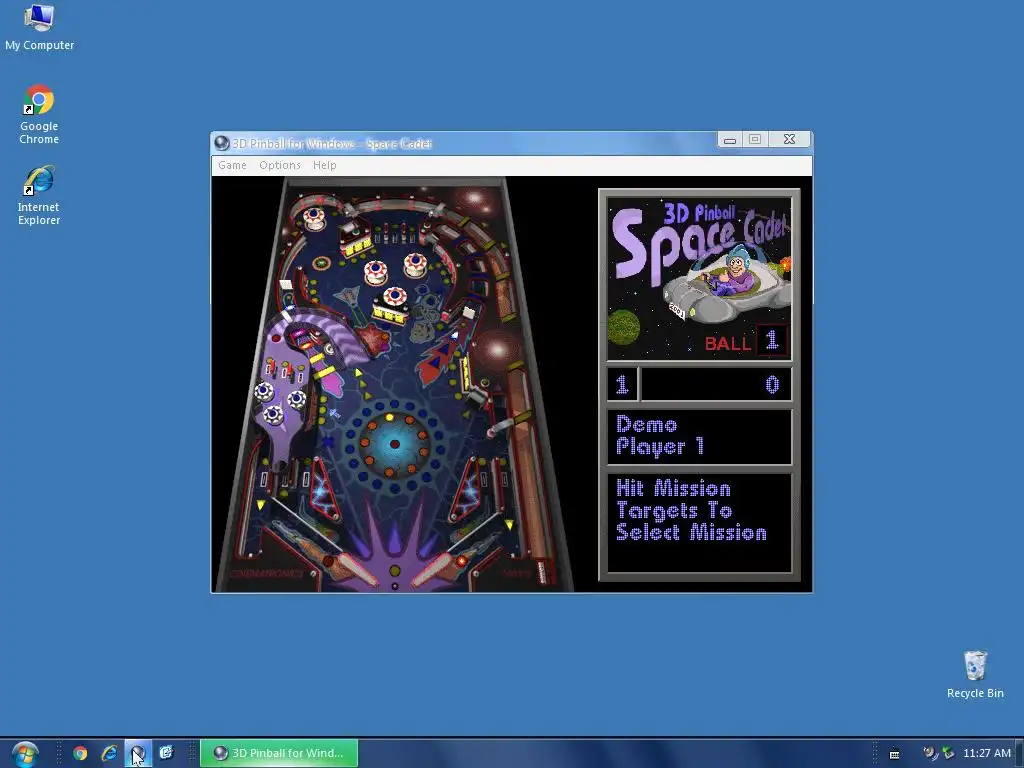Launch Internet Explorer from Quick Launch bar
This screenshot has width=1024, height=768.
coord(109,753)
